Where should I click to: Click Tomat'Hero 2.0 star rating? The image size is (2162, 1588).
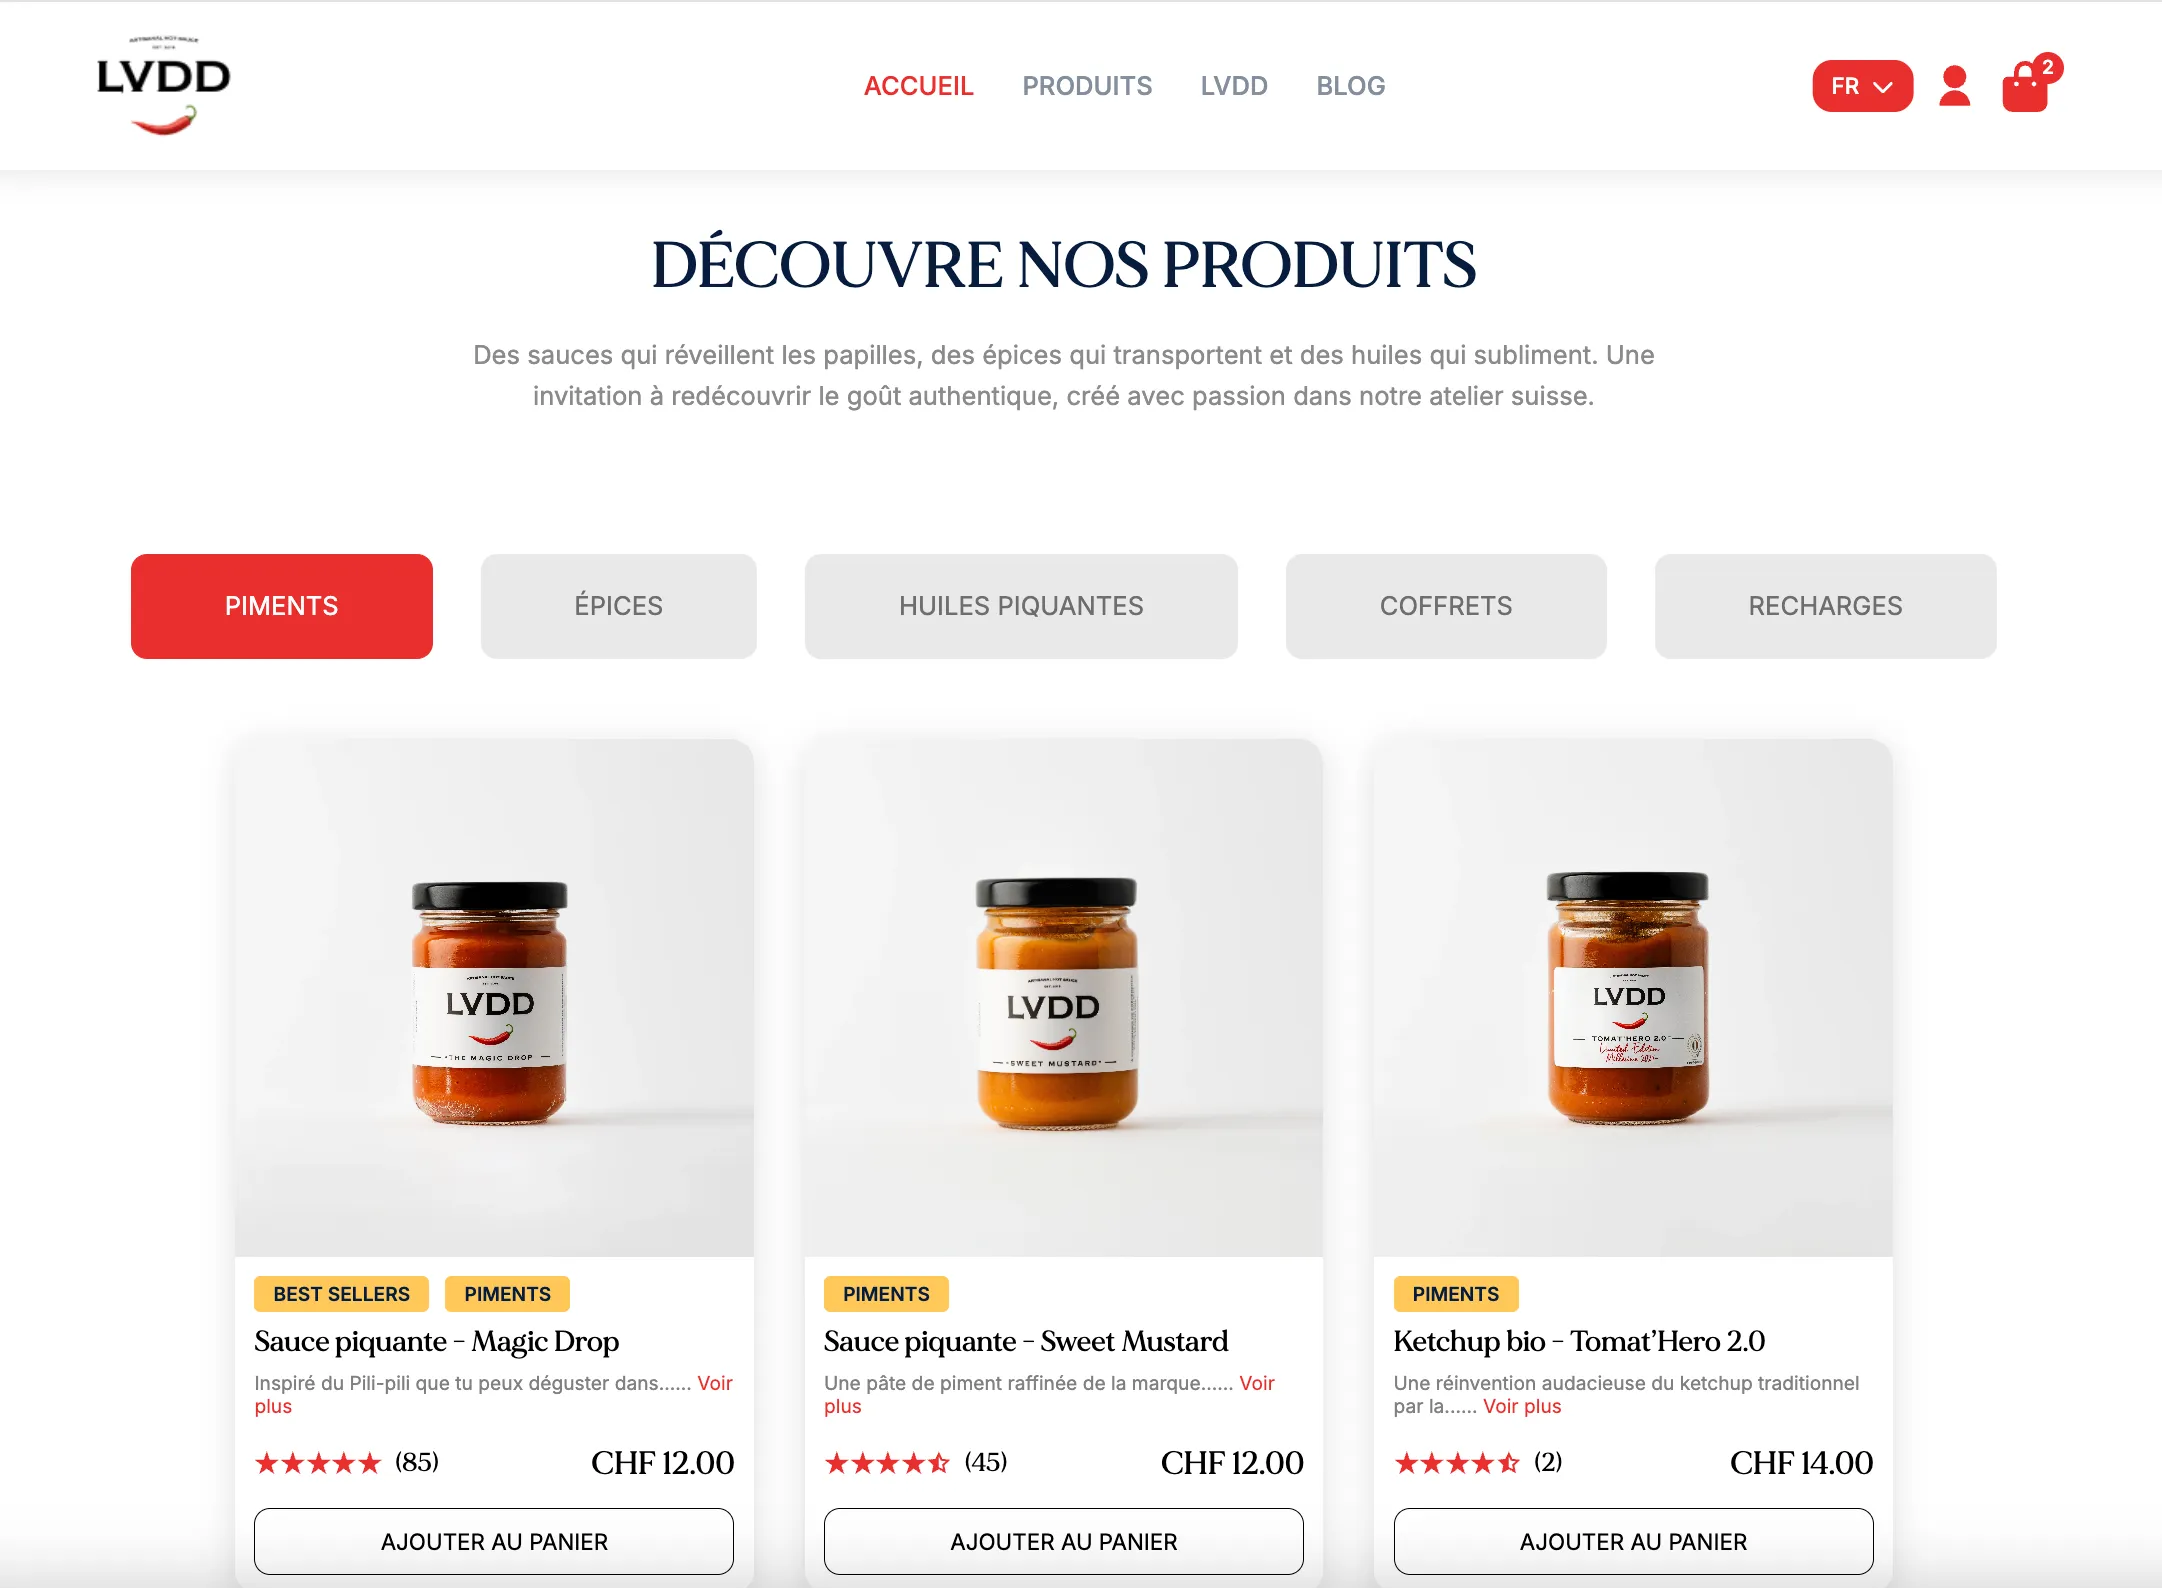(1457, 1463)
